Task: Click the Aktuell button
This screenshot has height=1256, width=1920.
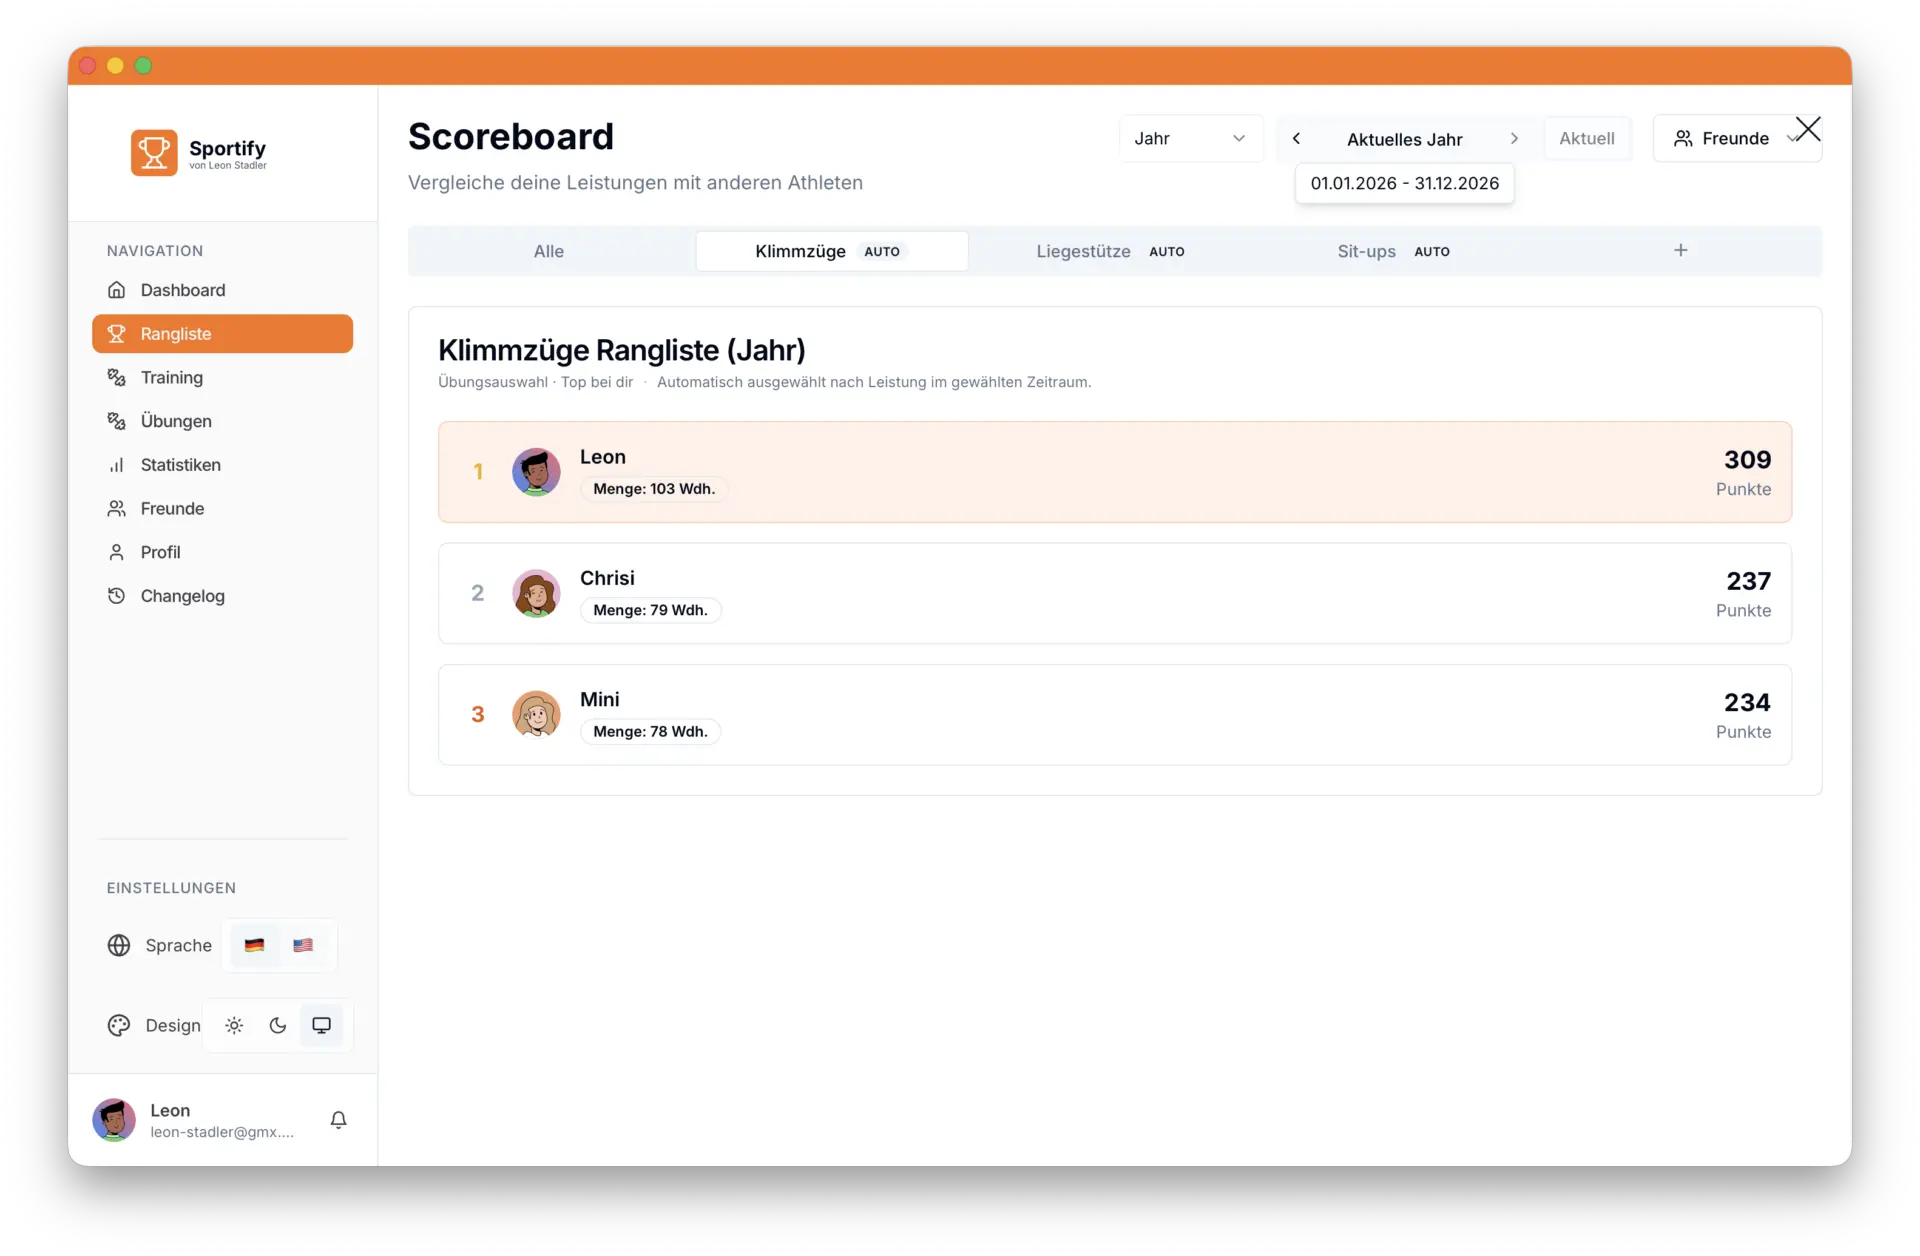Action: (1586, 139)
